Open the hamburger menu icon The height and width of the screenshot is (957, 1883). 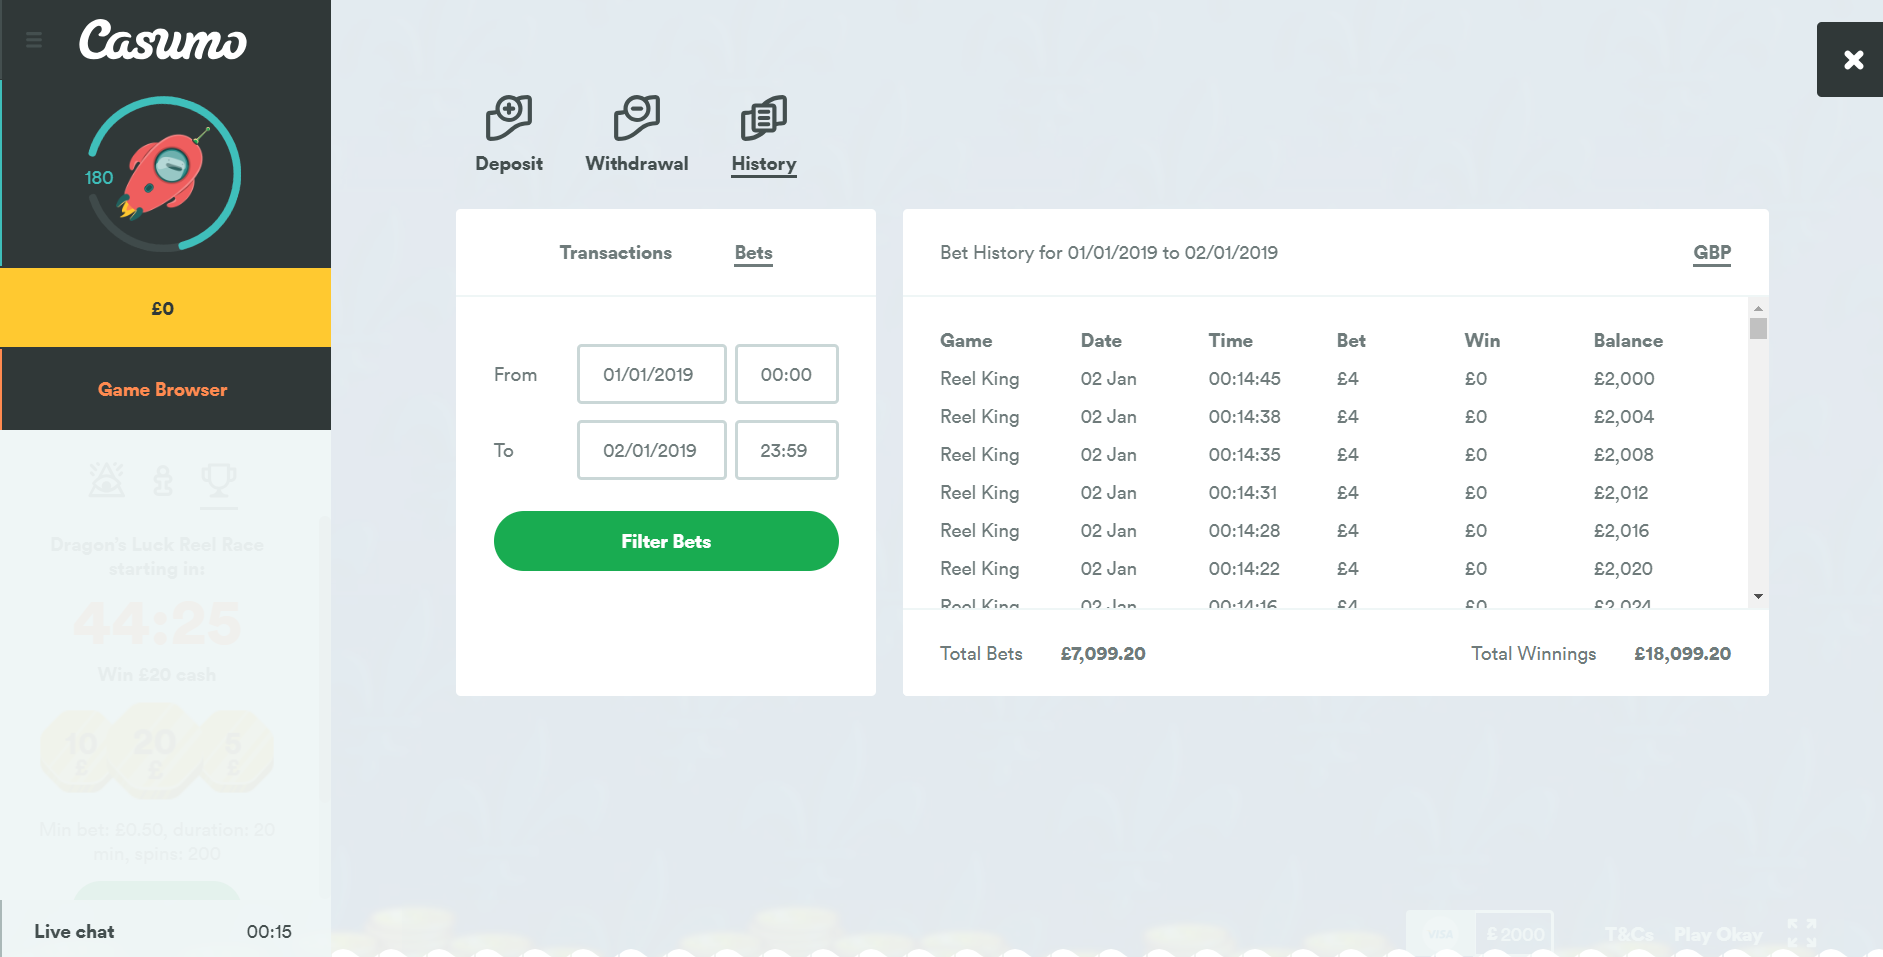[34, 40]
